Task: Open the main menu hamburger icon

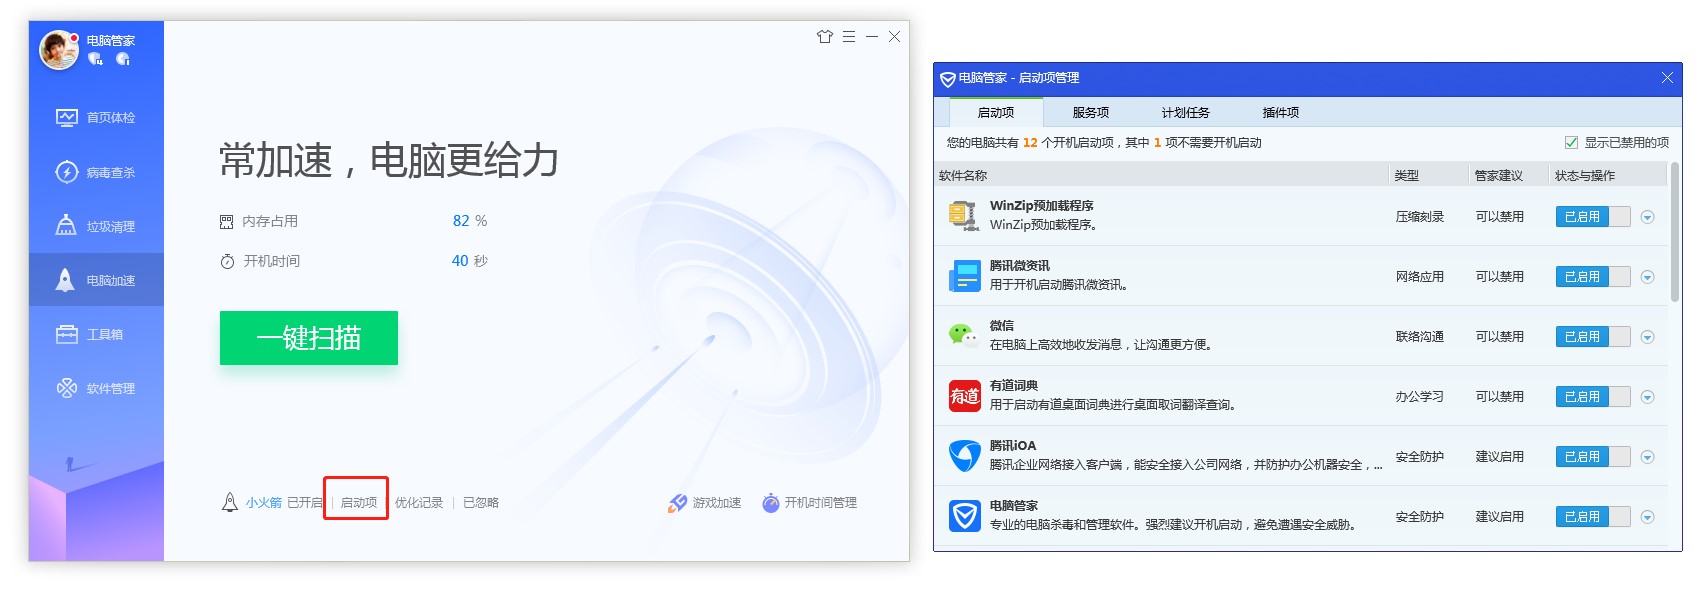Action: click(849, 37)
